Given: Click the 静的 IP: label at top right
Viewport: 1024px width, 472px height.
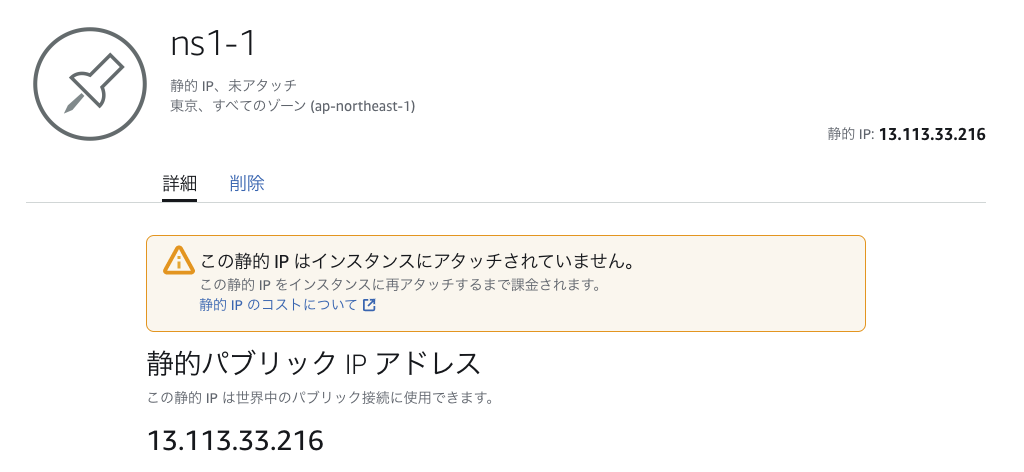Looking at the screenshot, I should 851,134.
